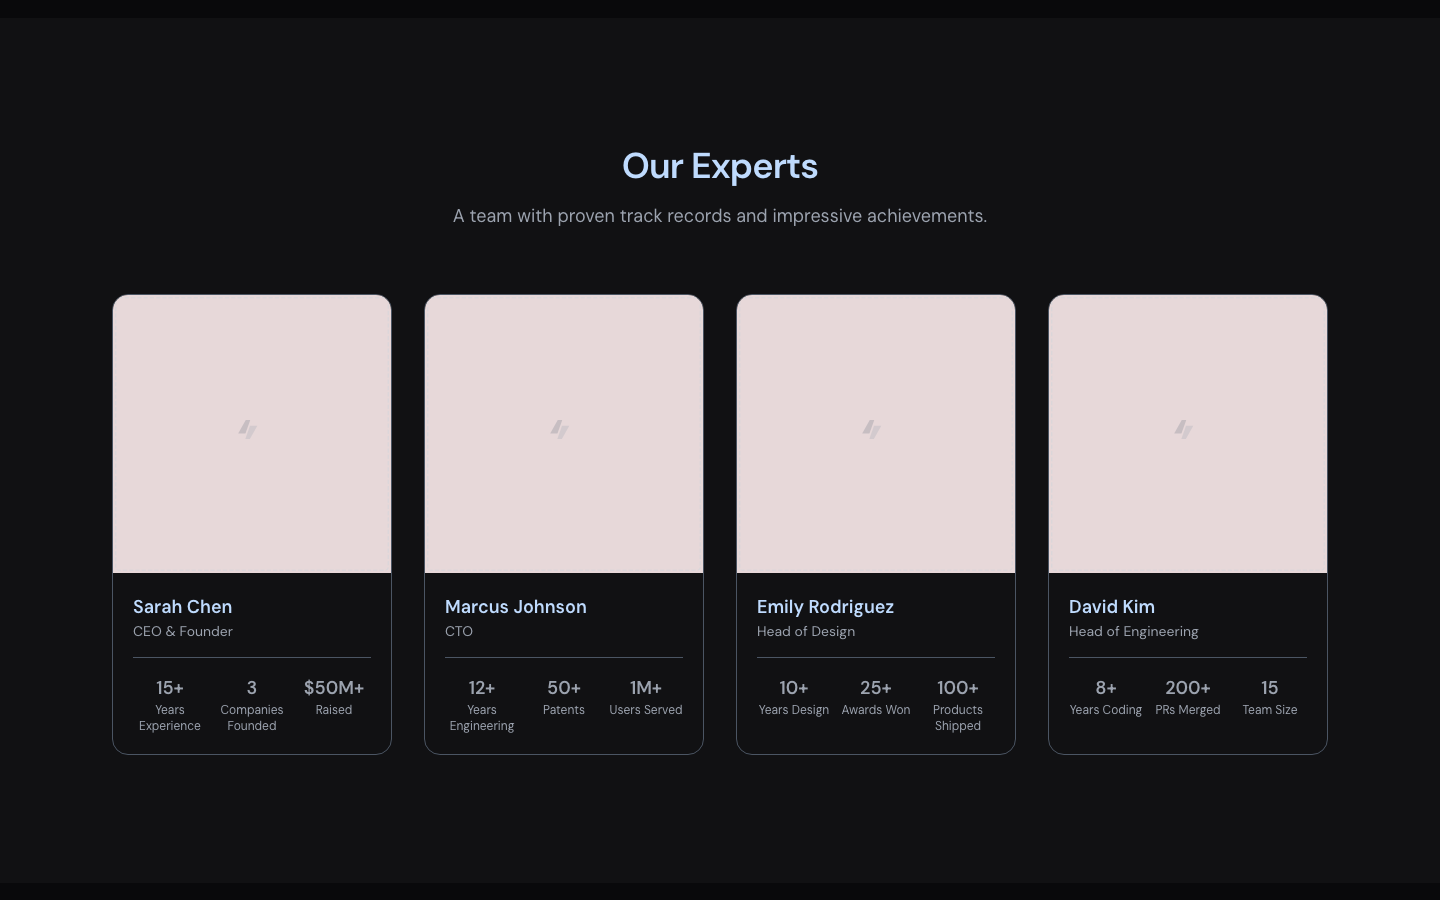The width and height of the screenshot is (1440, 900).
Task: Click the CEO & Founder role label
Action: coord(183,632)
